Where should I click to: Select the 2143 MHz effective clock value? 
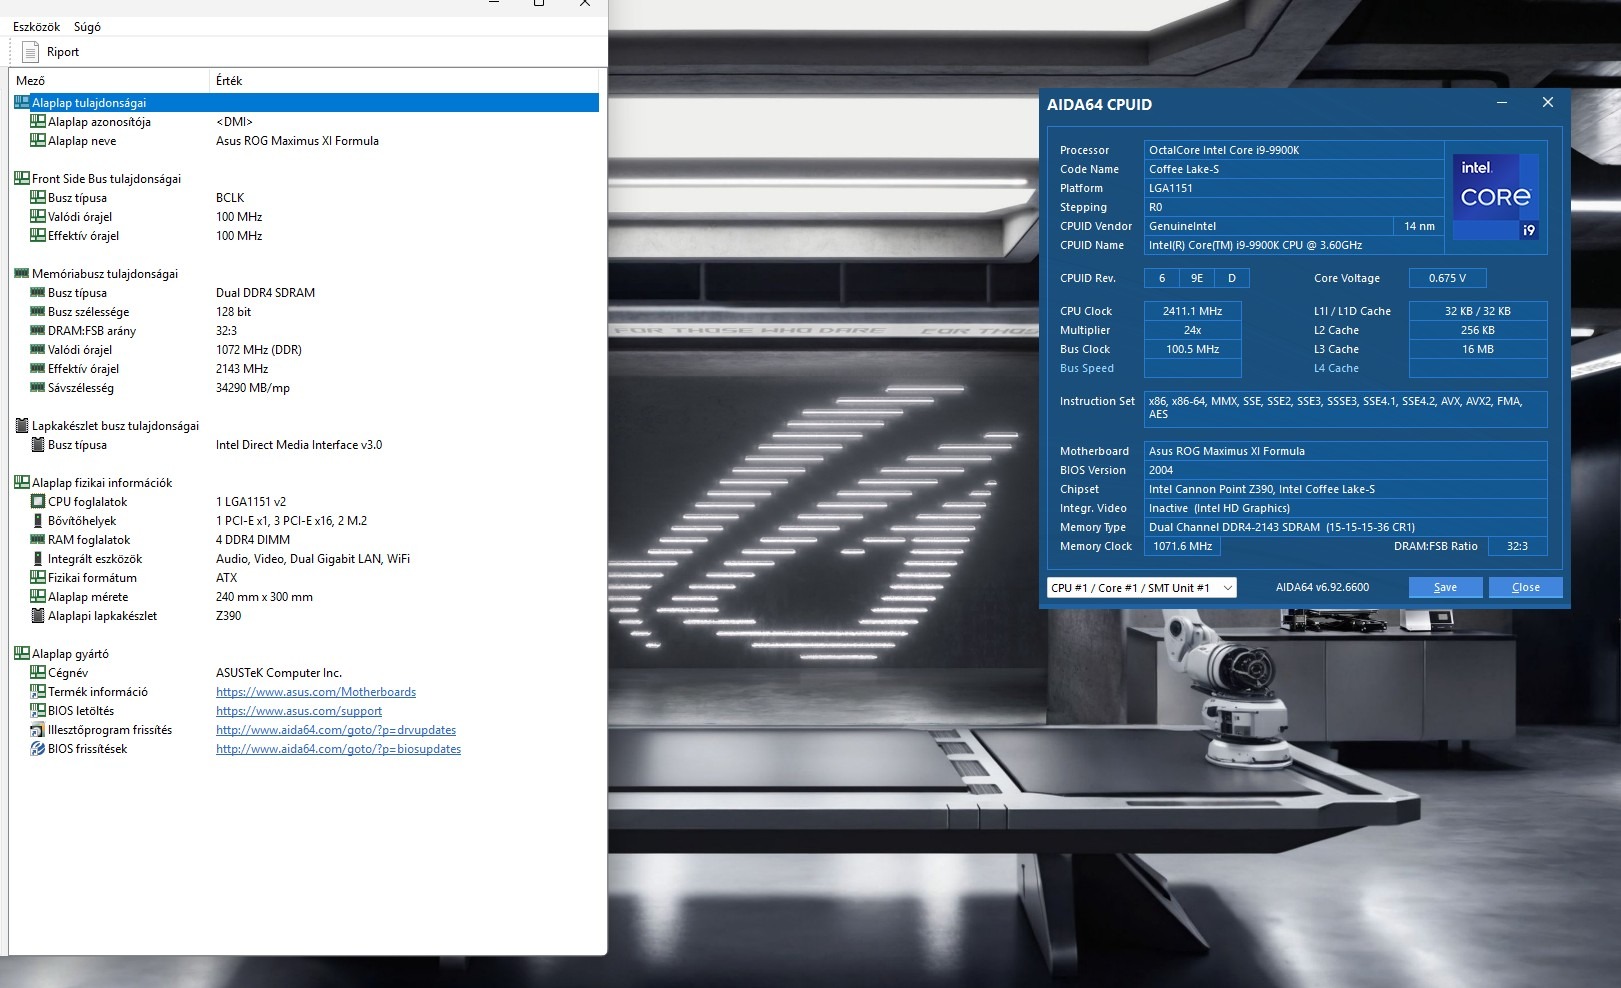[242, 369]
